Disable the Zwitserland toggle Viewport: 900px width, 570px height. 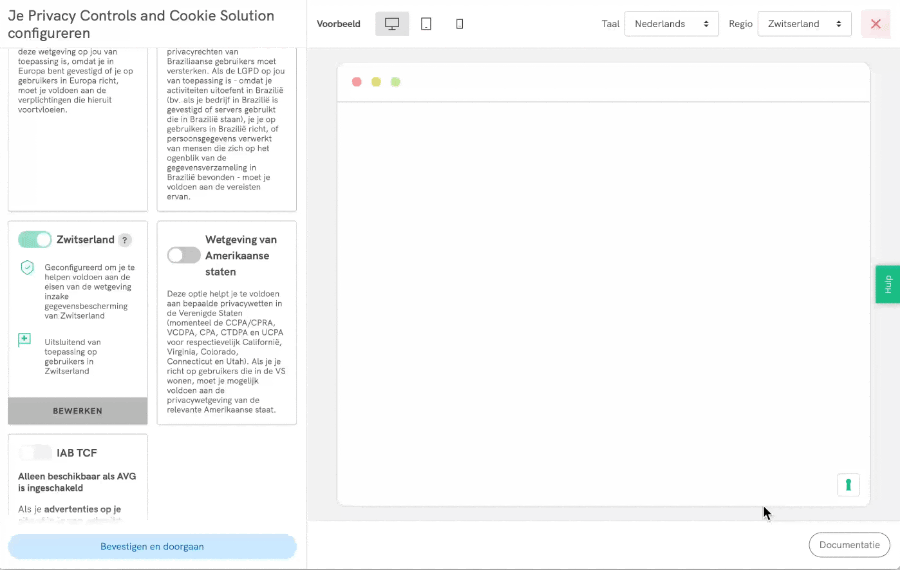pyautogui.click(x=35, y=240)
